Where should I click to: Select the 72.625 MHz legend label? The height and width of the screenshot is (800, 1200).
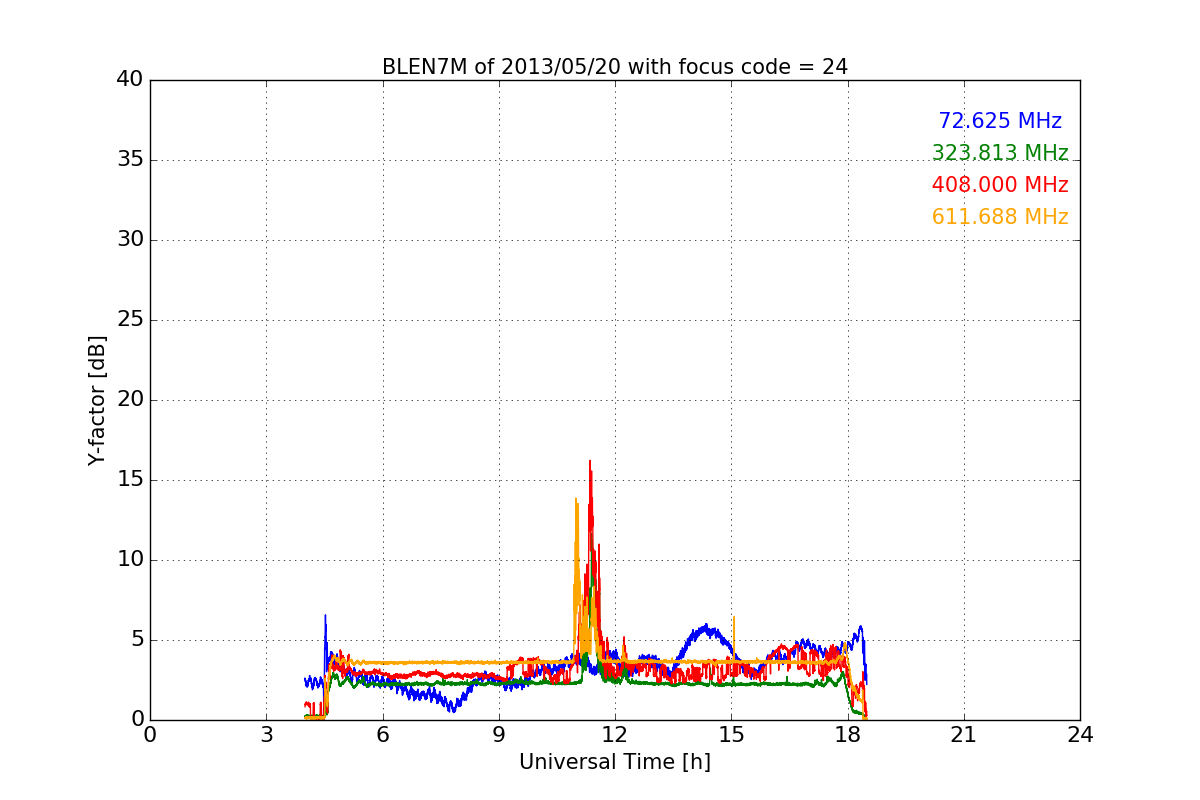1000,121
